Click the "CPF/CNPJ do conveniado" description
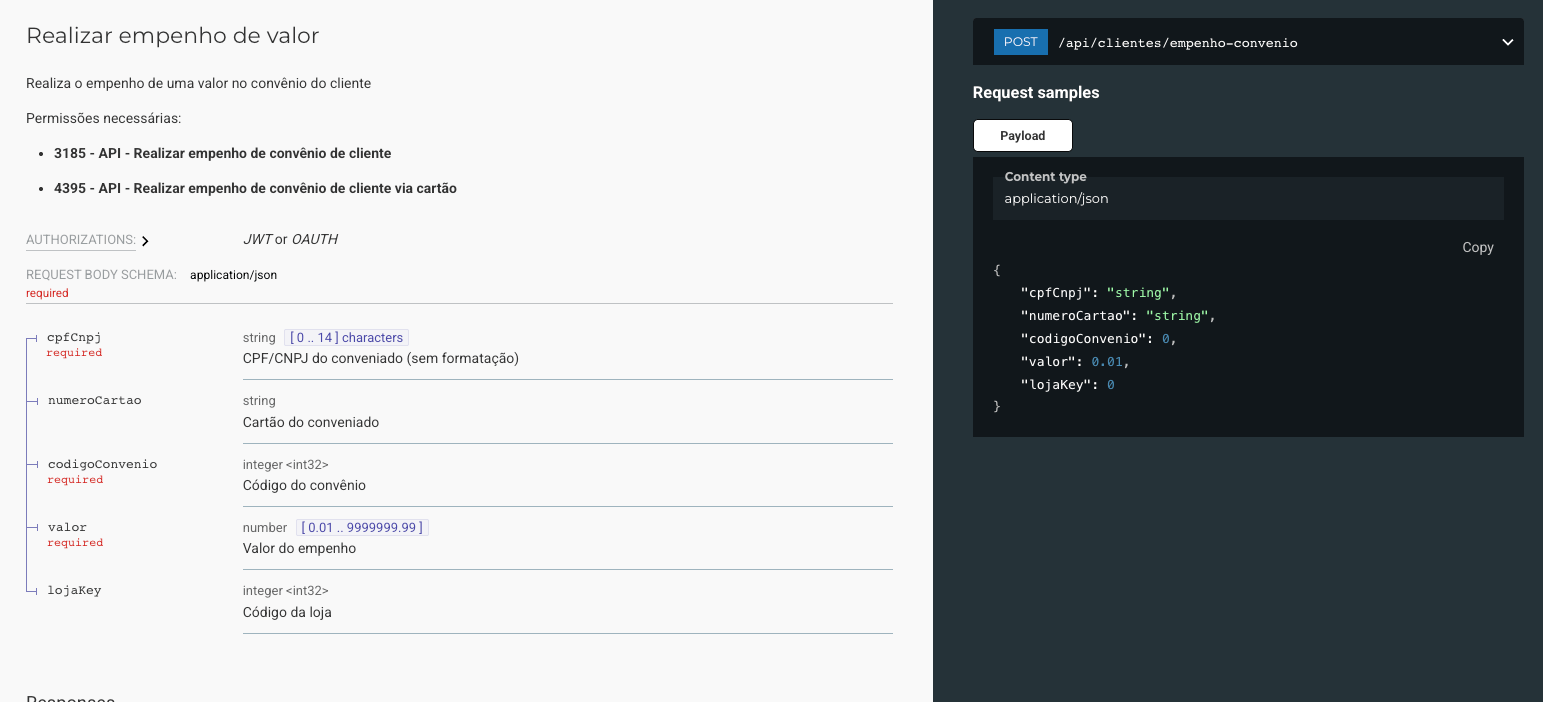The width and height of the screenshot is (1543, 702). coord(381,358)
